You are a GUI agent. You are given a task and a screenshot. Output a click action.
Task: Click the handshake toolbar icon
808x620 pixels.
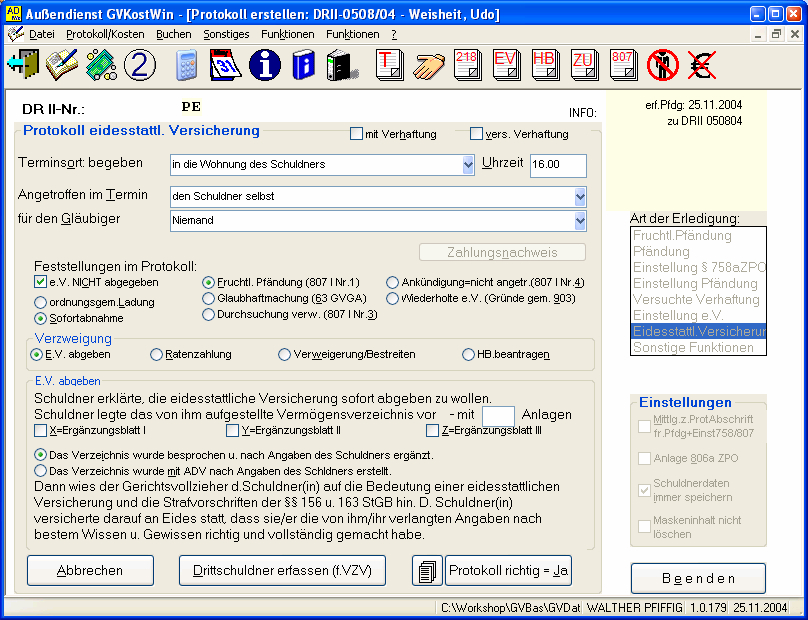428,65
